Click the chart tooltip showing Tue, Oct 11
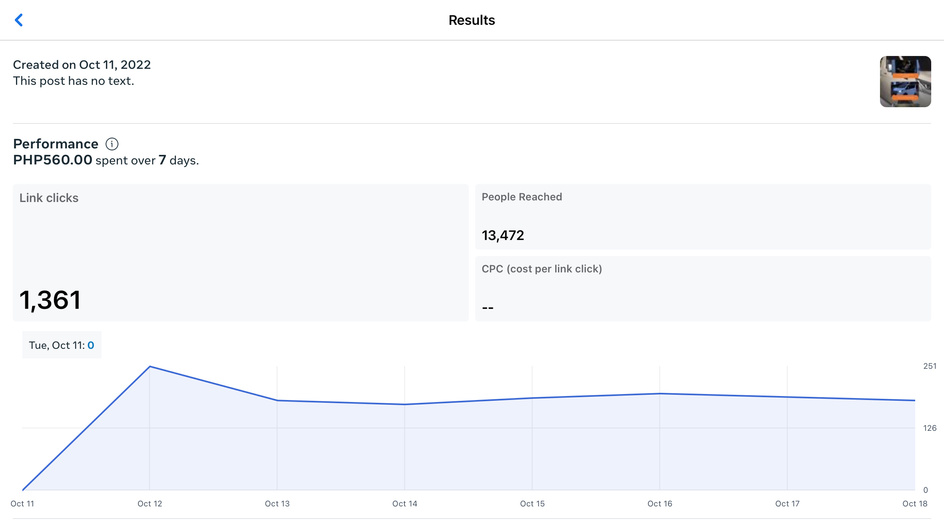Viewport: 944px width, 522px height. click(61, 345)
